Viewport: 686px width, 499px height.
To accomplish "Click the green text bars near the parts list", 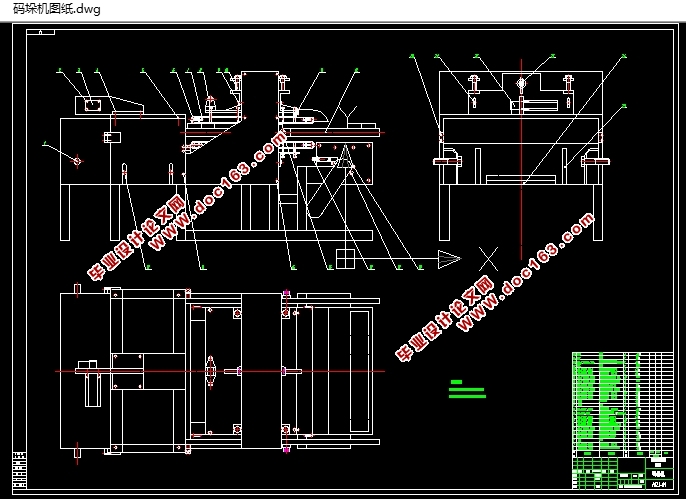I will pyautogui.click(x=467, y=389).
